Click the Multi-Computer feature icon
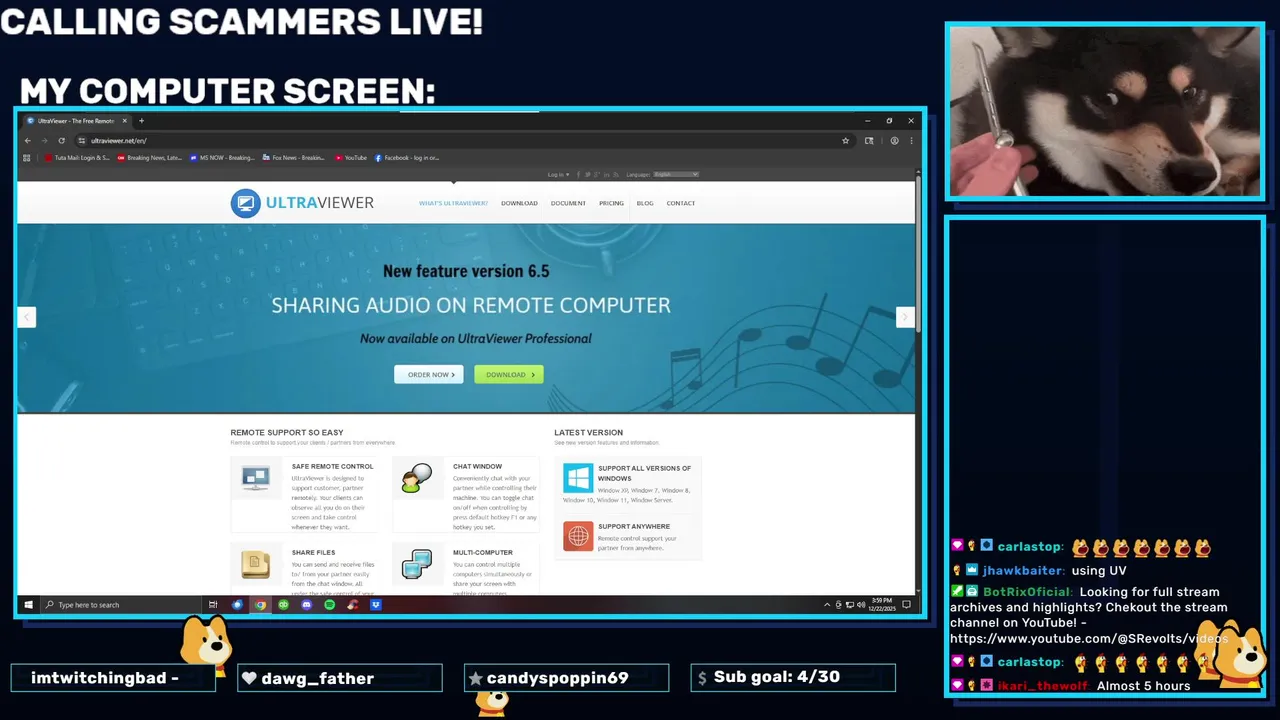The image size is (1280, 720). coord(417,564)
